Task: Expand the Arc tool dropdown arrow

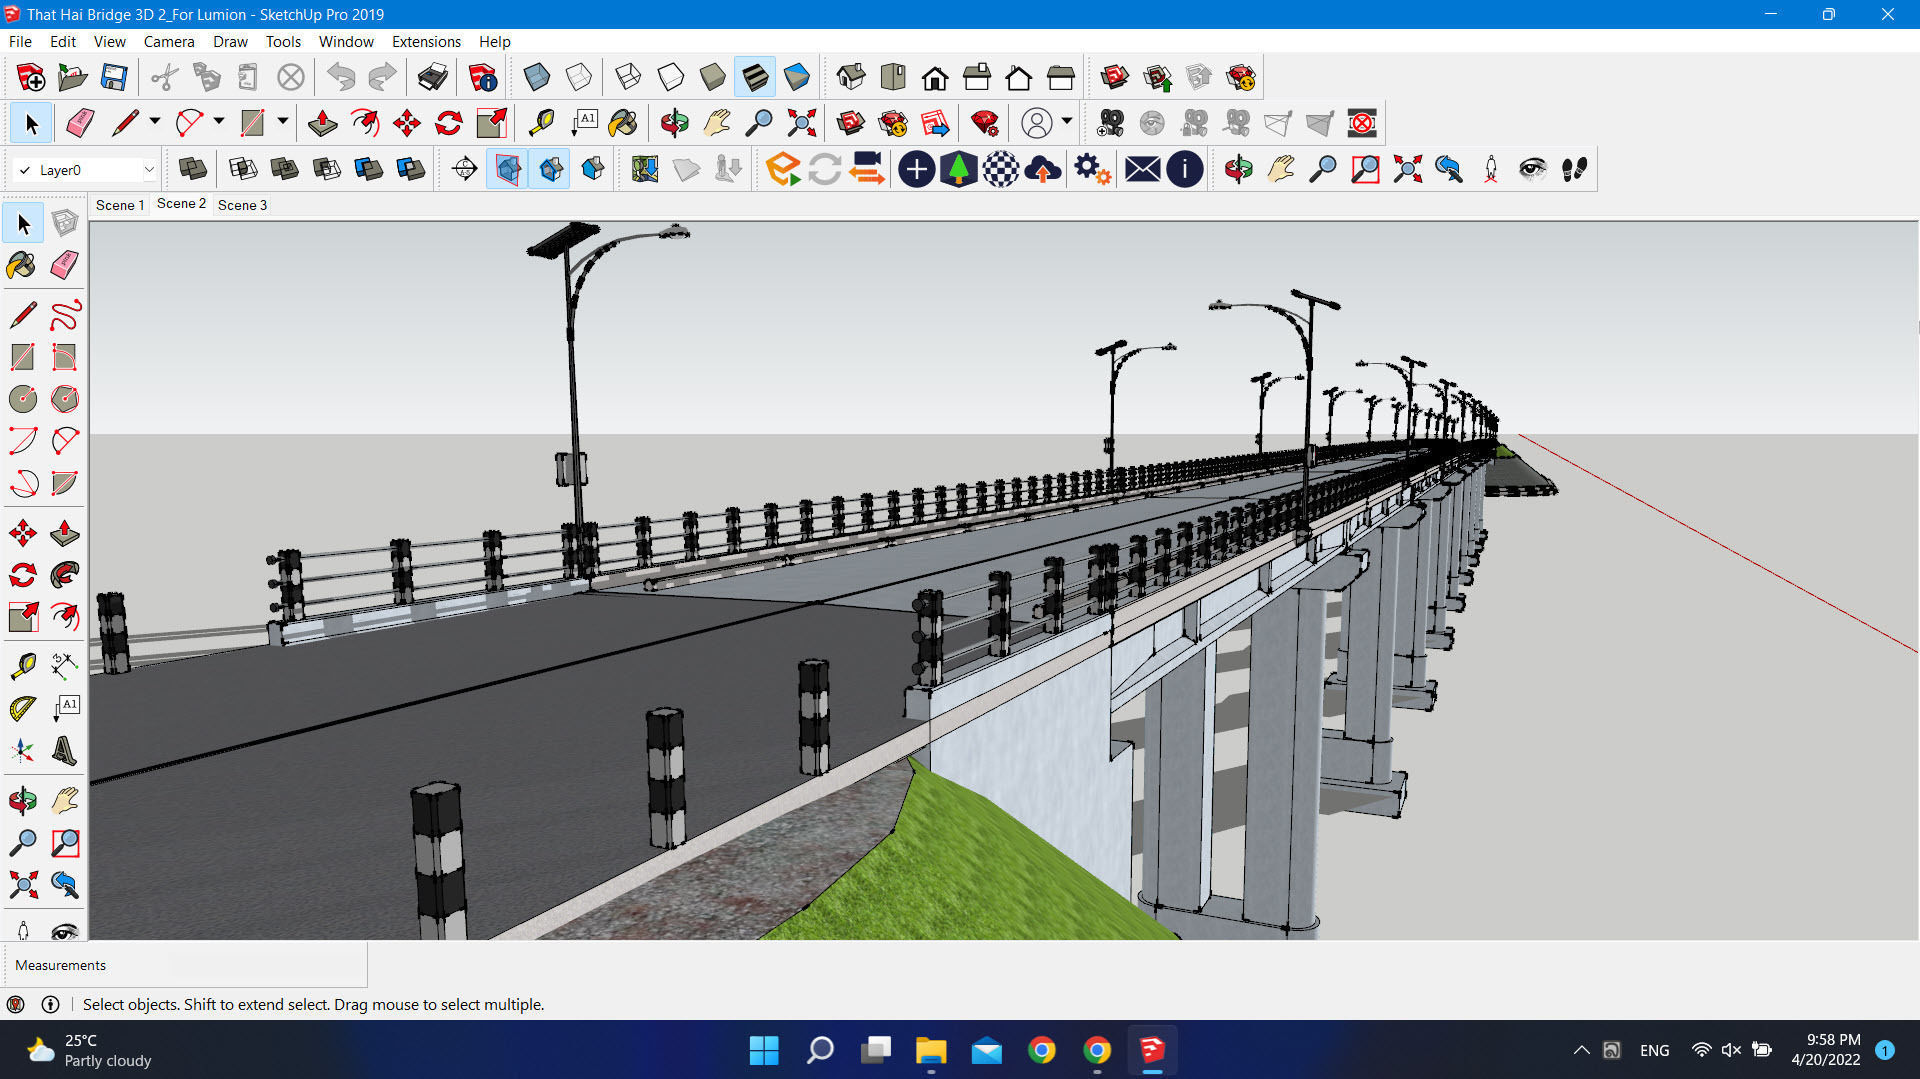Action: click(x=219, y=122)
